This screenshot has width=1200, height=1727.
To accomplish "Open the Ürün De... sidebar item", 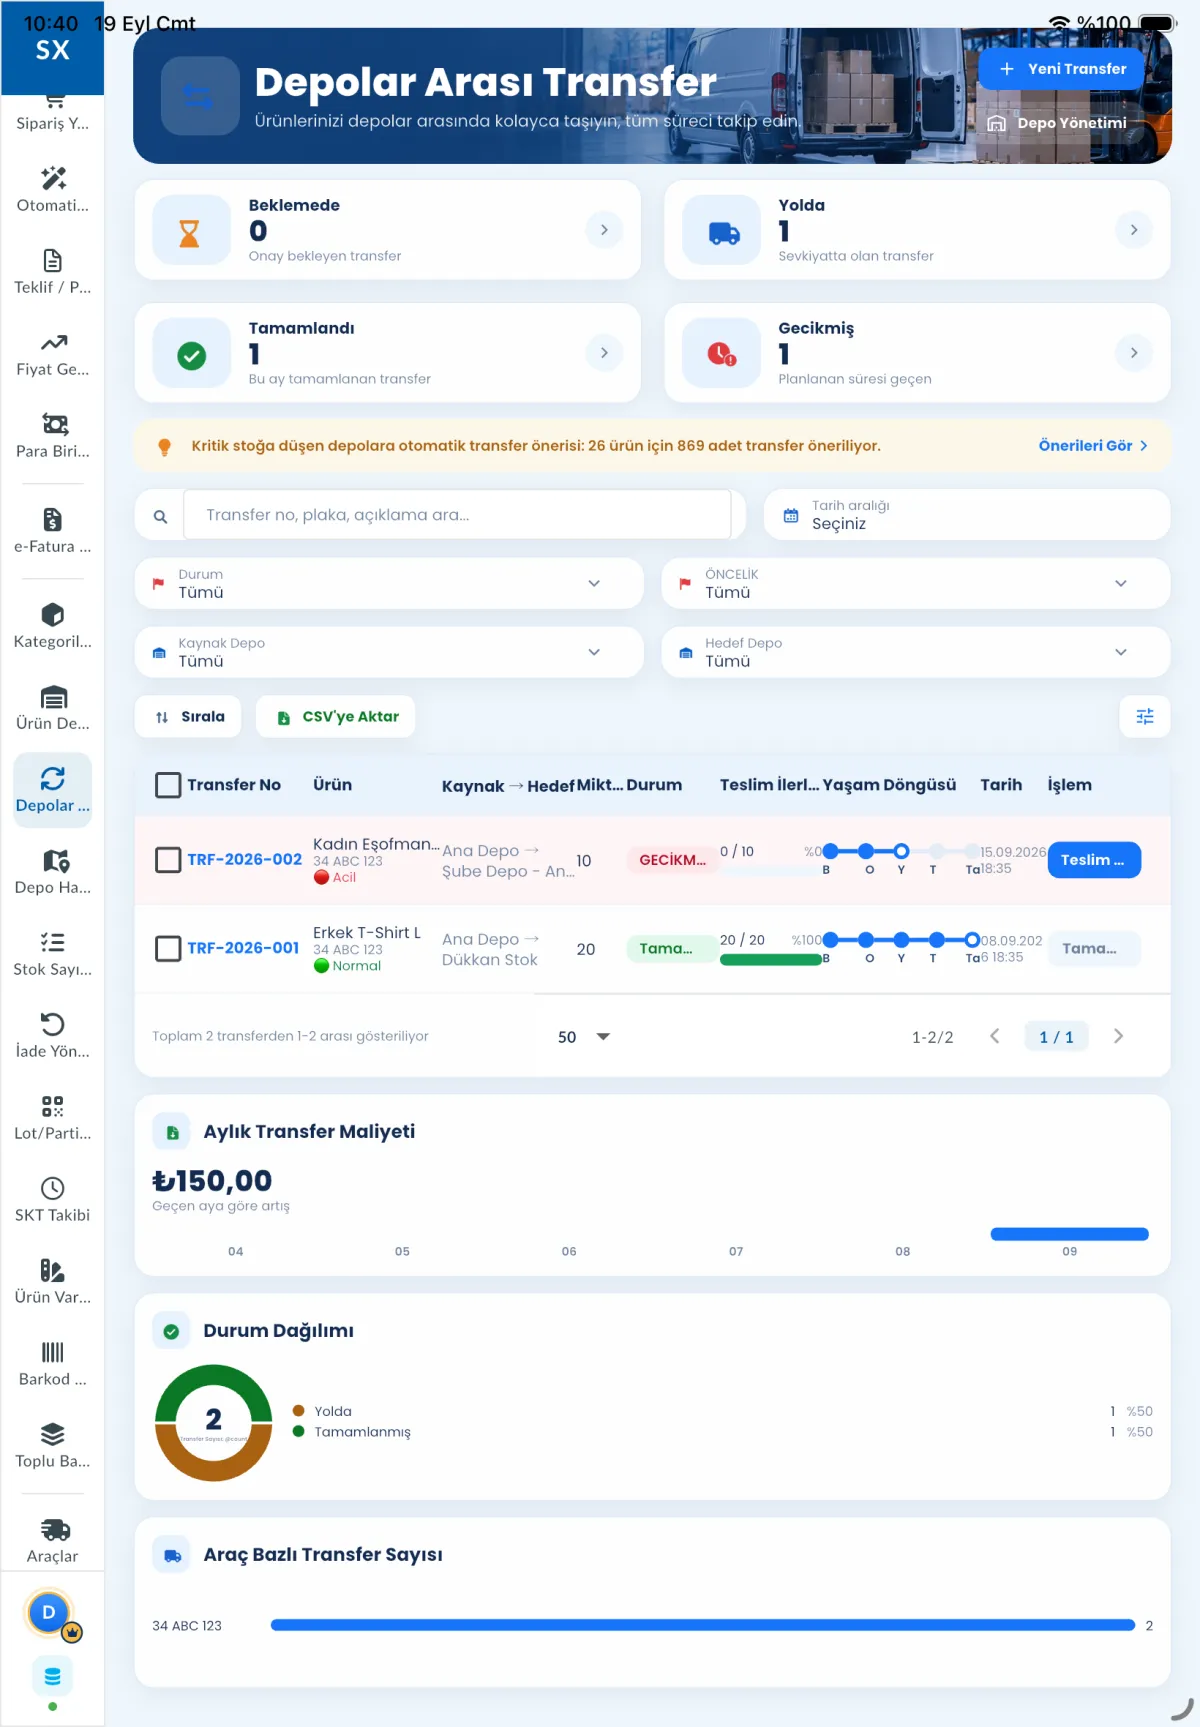I will (x=52, y=708).
